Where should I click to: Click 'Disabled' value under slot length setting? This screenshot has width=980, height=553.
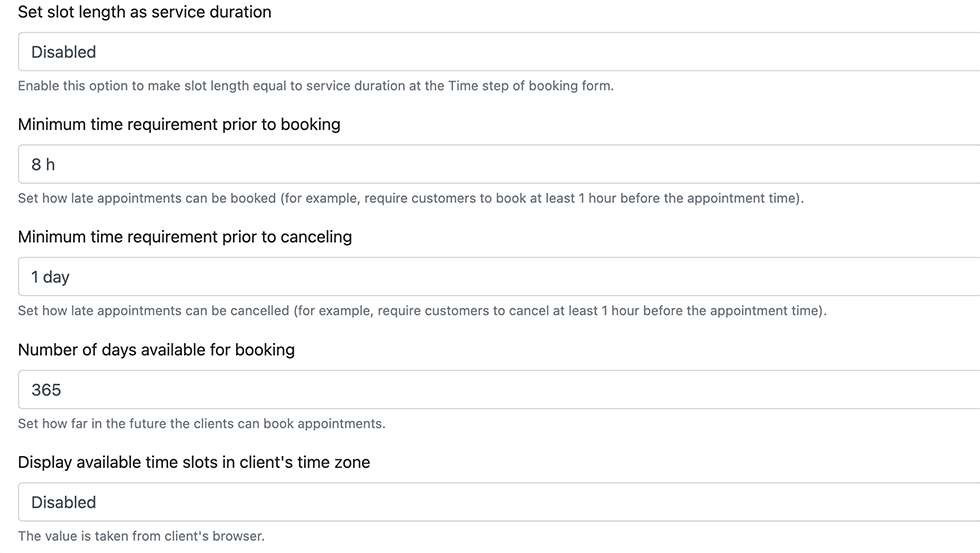pyautogui.click(x=63, y=52)
